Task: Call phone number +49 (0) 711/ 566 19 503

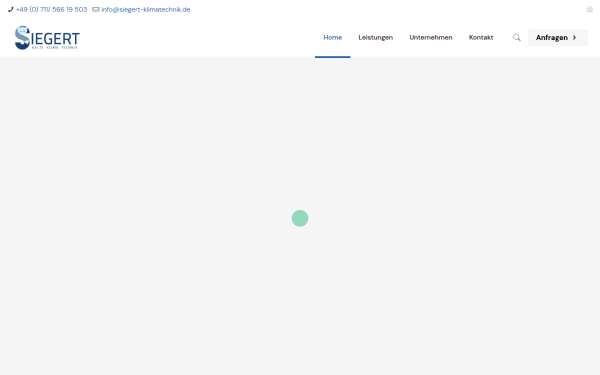Action: point(51,10)
